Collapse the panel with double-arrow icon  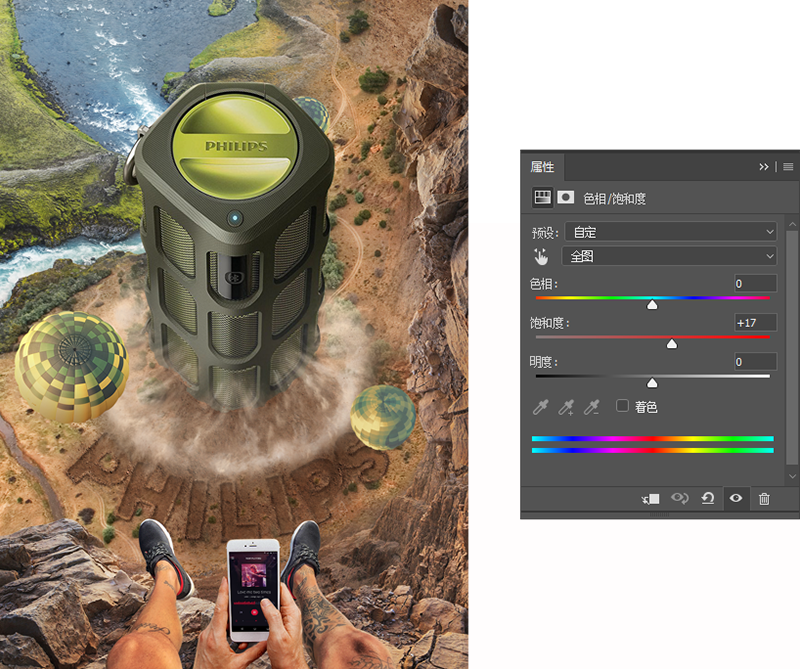click(764, 167)
